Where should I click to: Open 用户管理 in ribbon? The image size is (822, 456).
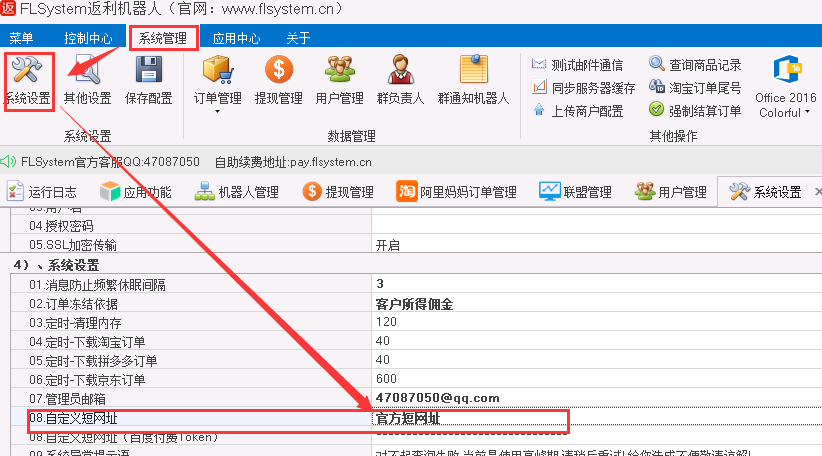pos(340,81)
